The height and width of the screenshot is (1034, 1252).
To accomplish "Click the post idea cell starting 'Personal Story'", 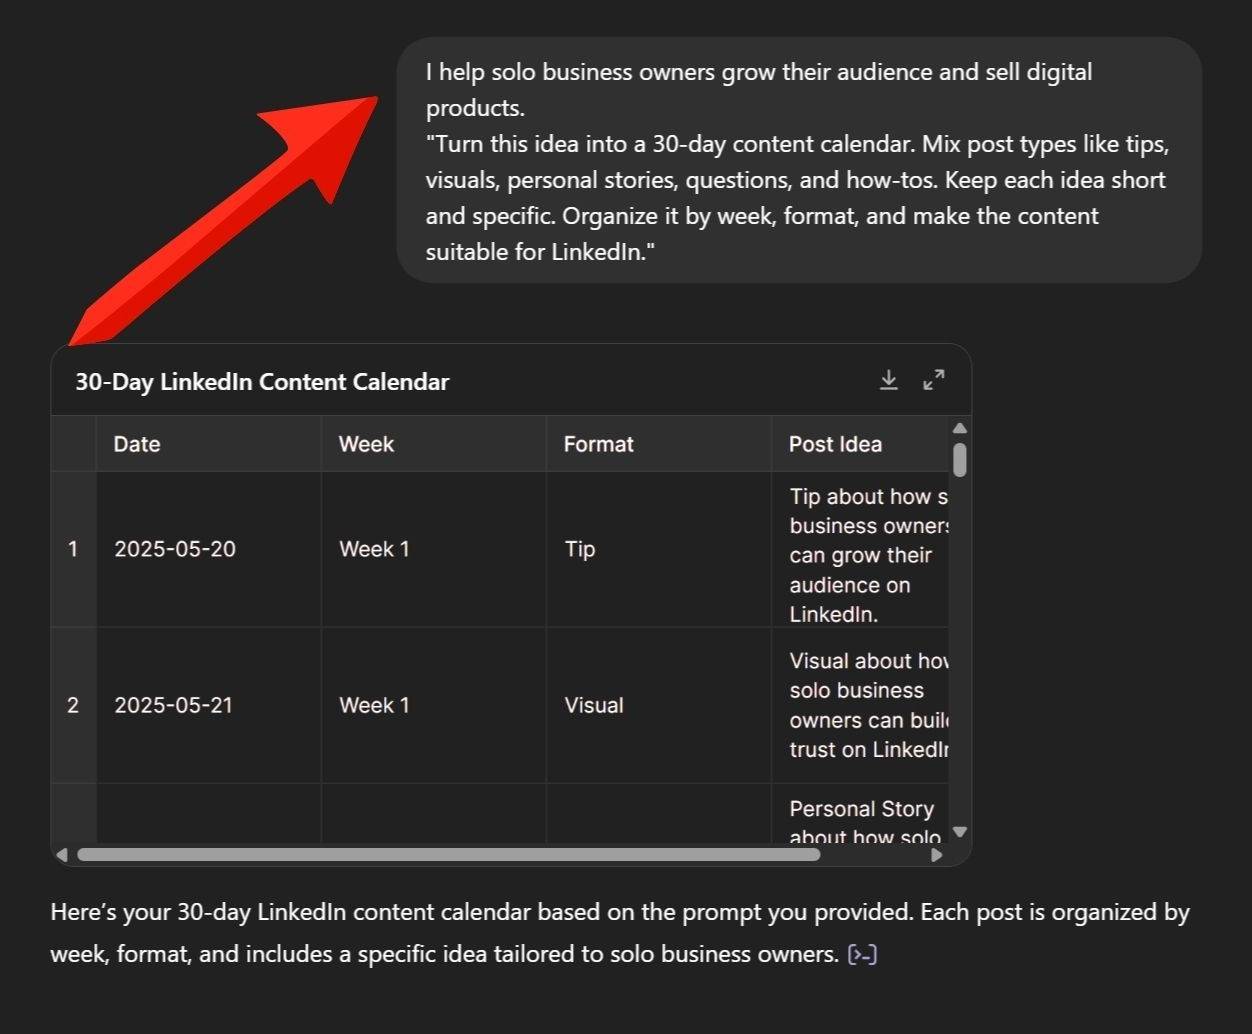I will pos(860,814).
